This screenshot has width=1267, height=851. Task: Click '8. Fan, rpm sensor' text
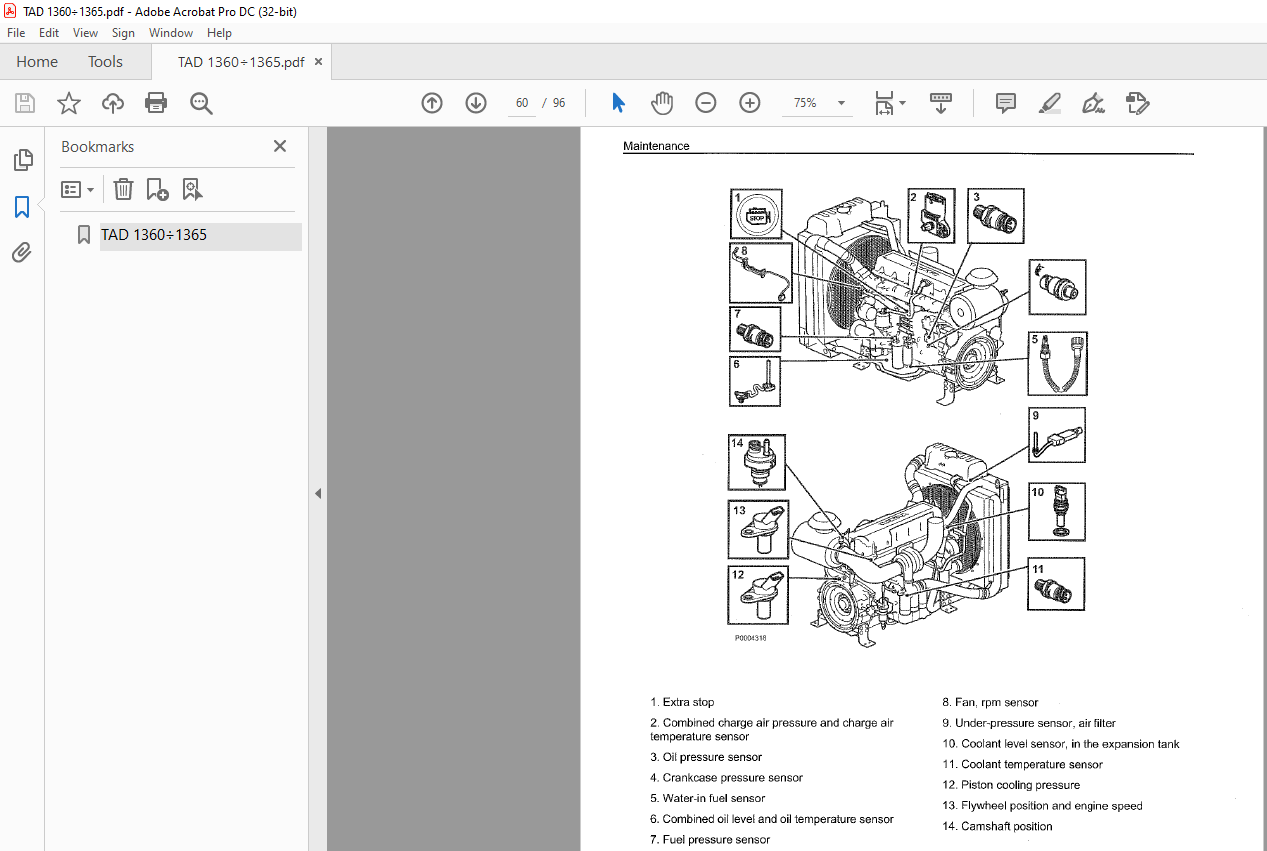pos(990,702)
